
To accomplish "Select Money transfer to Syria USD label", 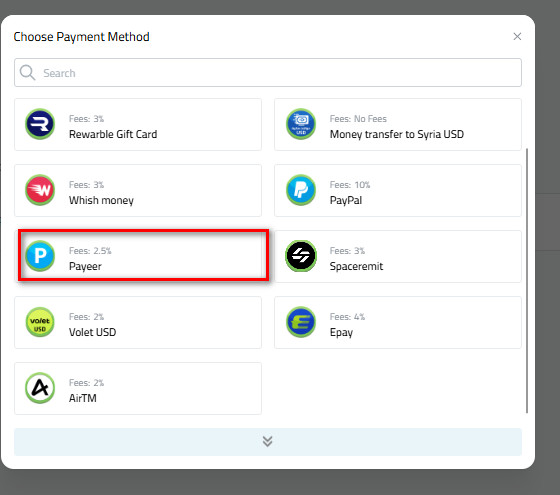I will (x=396, y=134).
